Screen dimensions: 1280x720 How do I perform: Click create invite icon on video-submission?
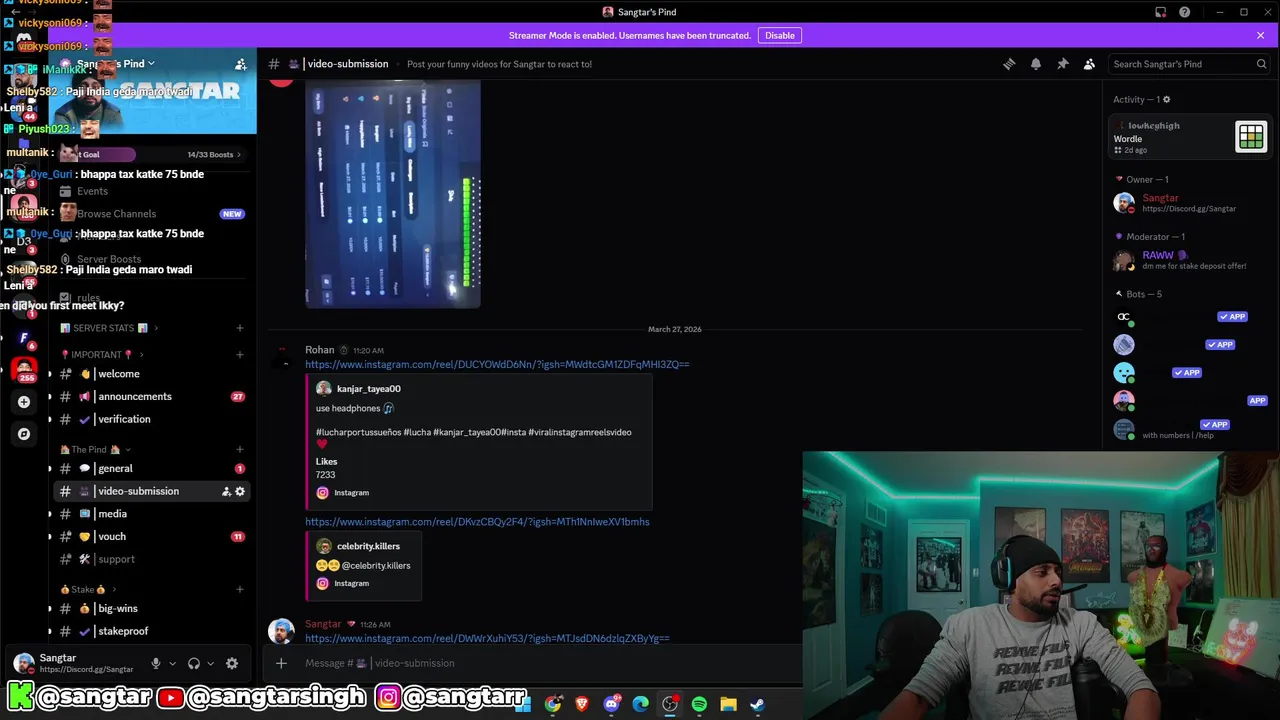tap(226, 491)
